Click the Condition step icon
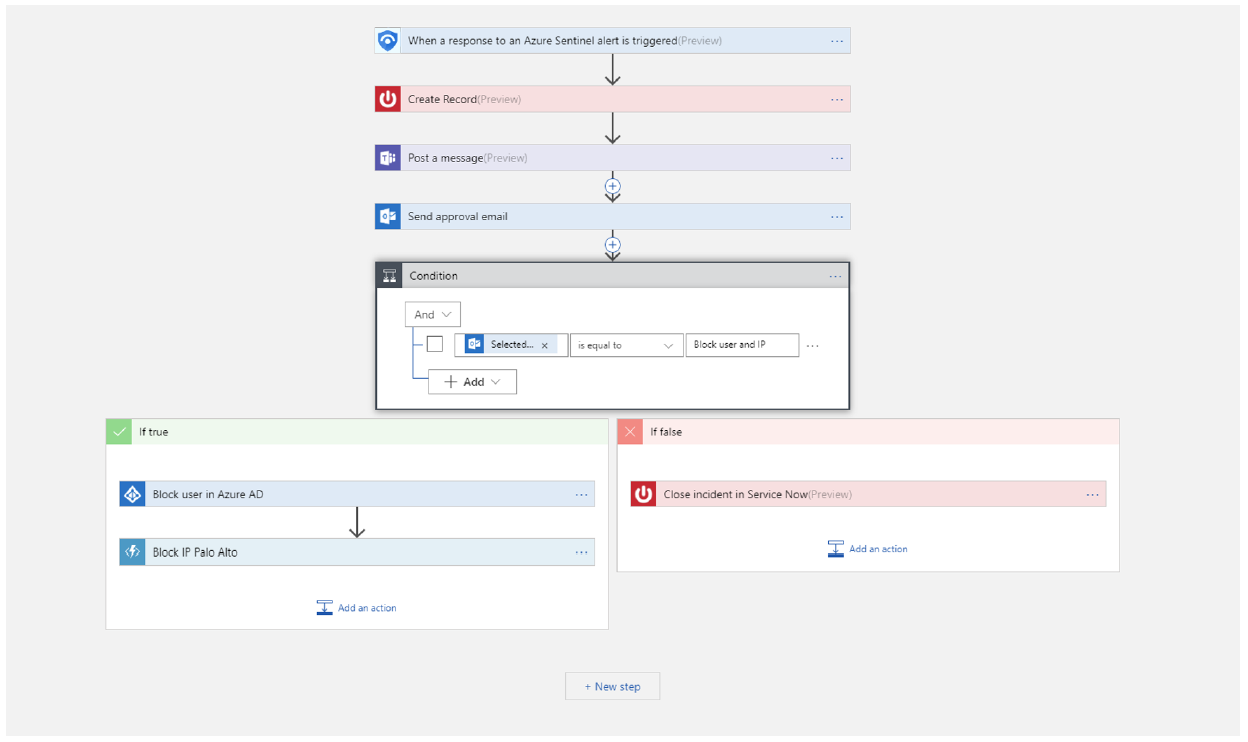This screenshot has height=742, width=1248. (390, 276)
